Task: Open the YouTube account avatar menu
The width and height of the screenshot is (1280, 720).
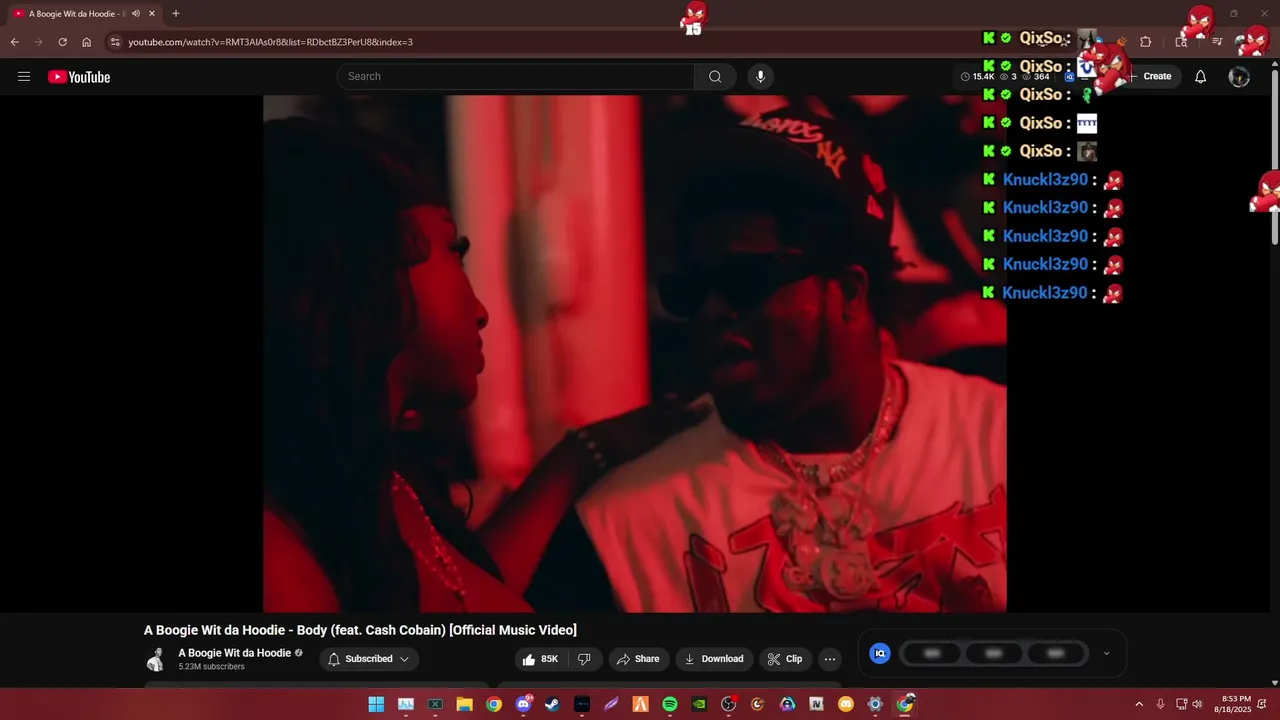Action: [x=1239, y=77]
